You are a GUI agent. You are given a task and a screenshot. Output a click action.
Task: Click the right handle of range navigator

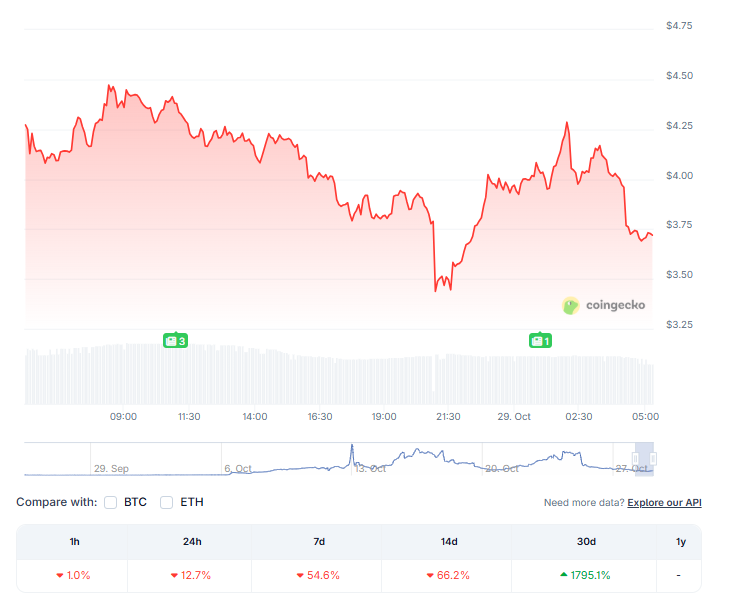tap(653, 458)
